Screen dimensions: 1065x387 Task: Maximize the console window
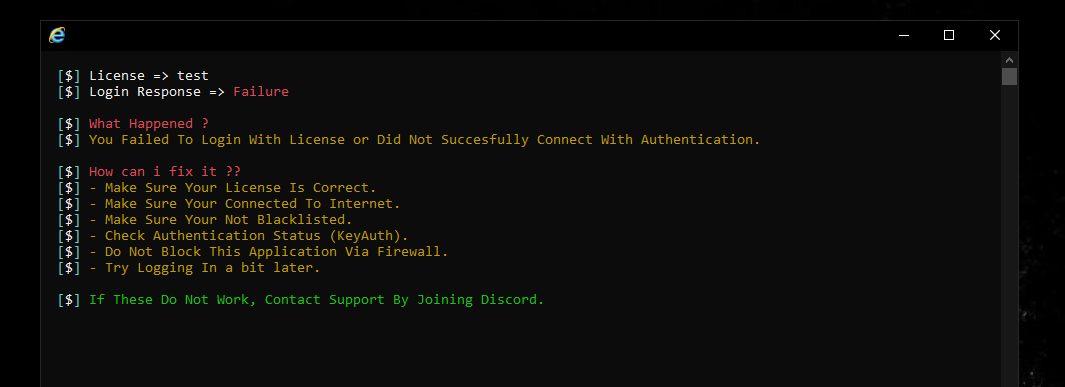[949, 35]
